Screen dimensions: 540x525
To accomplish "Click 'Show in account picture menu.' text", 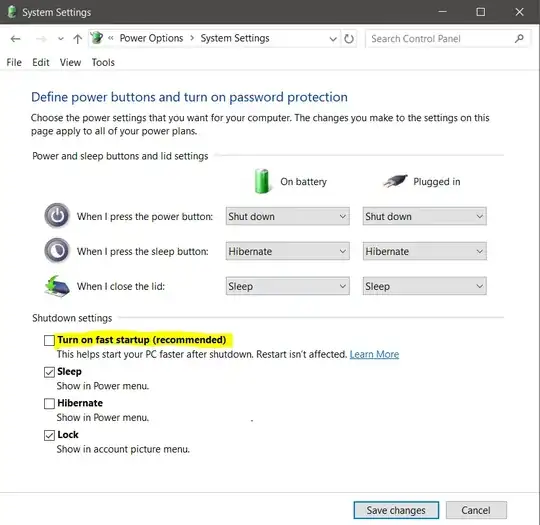I will tap(123, 449).
